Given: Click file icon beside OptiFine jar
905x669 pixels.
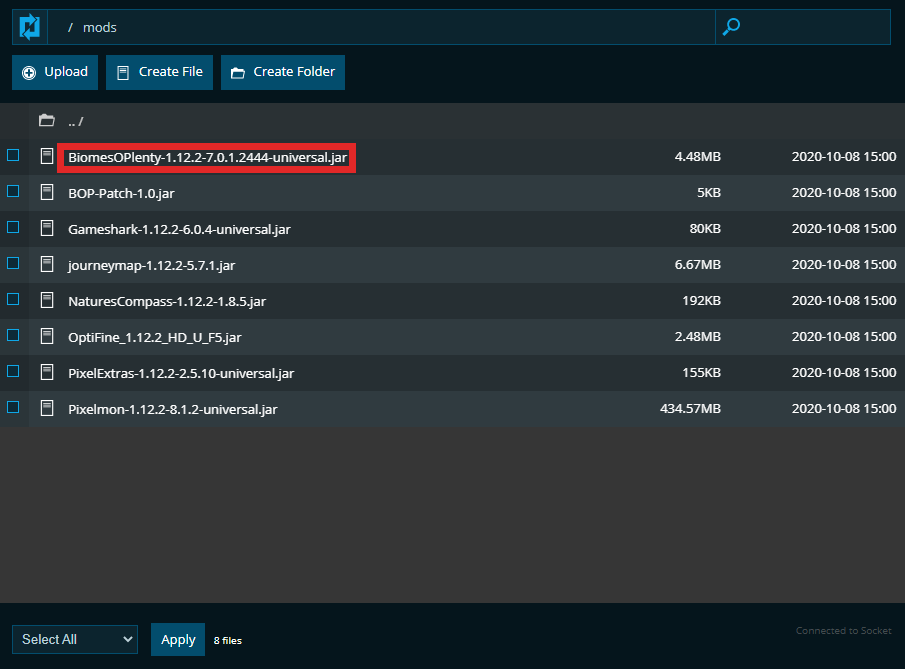Looking at the screenshot, I should [x=47, y=337].
